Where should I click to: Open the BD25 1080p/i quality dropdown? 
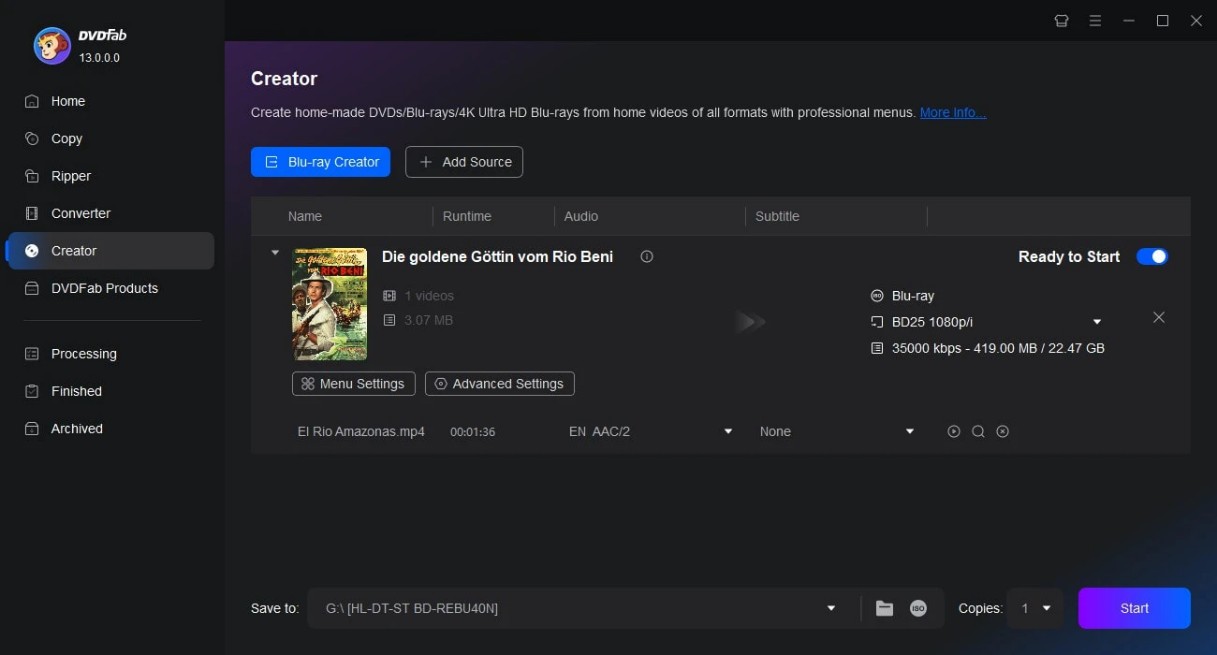[1097, 321]
